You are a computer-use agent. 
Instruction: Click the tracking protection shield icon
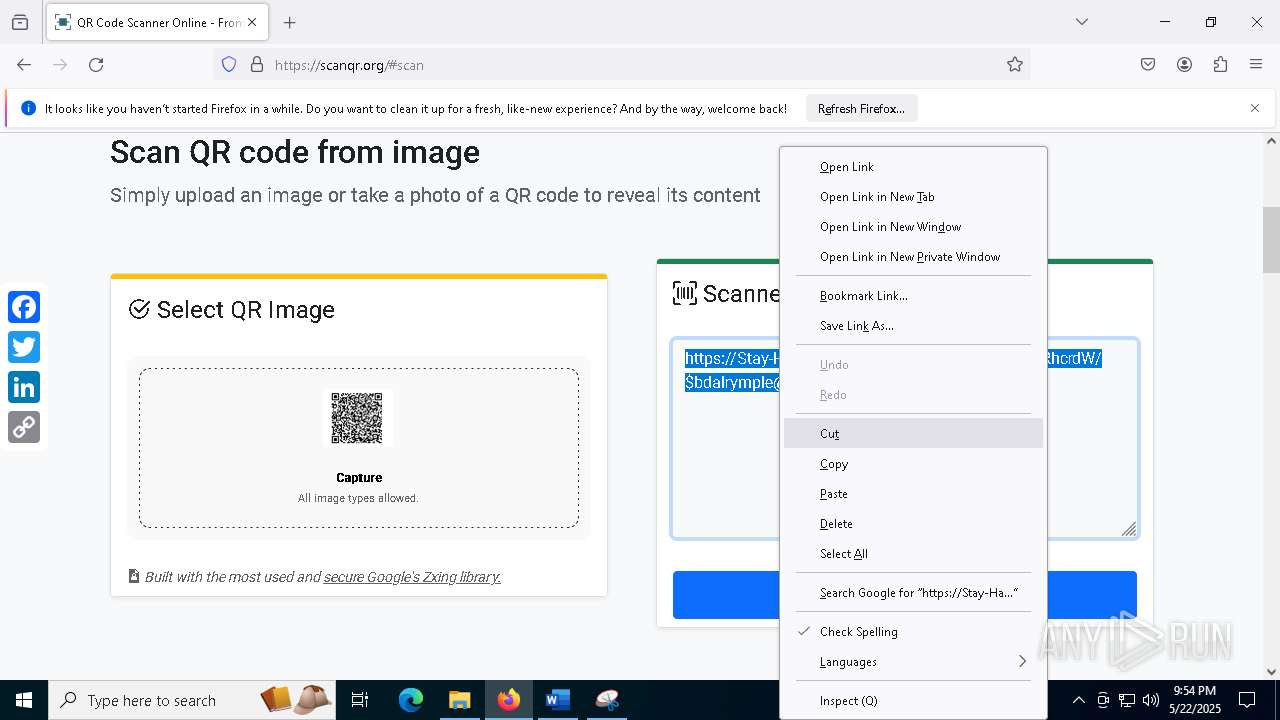(229, 65)
